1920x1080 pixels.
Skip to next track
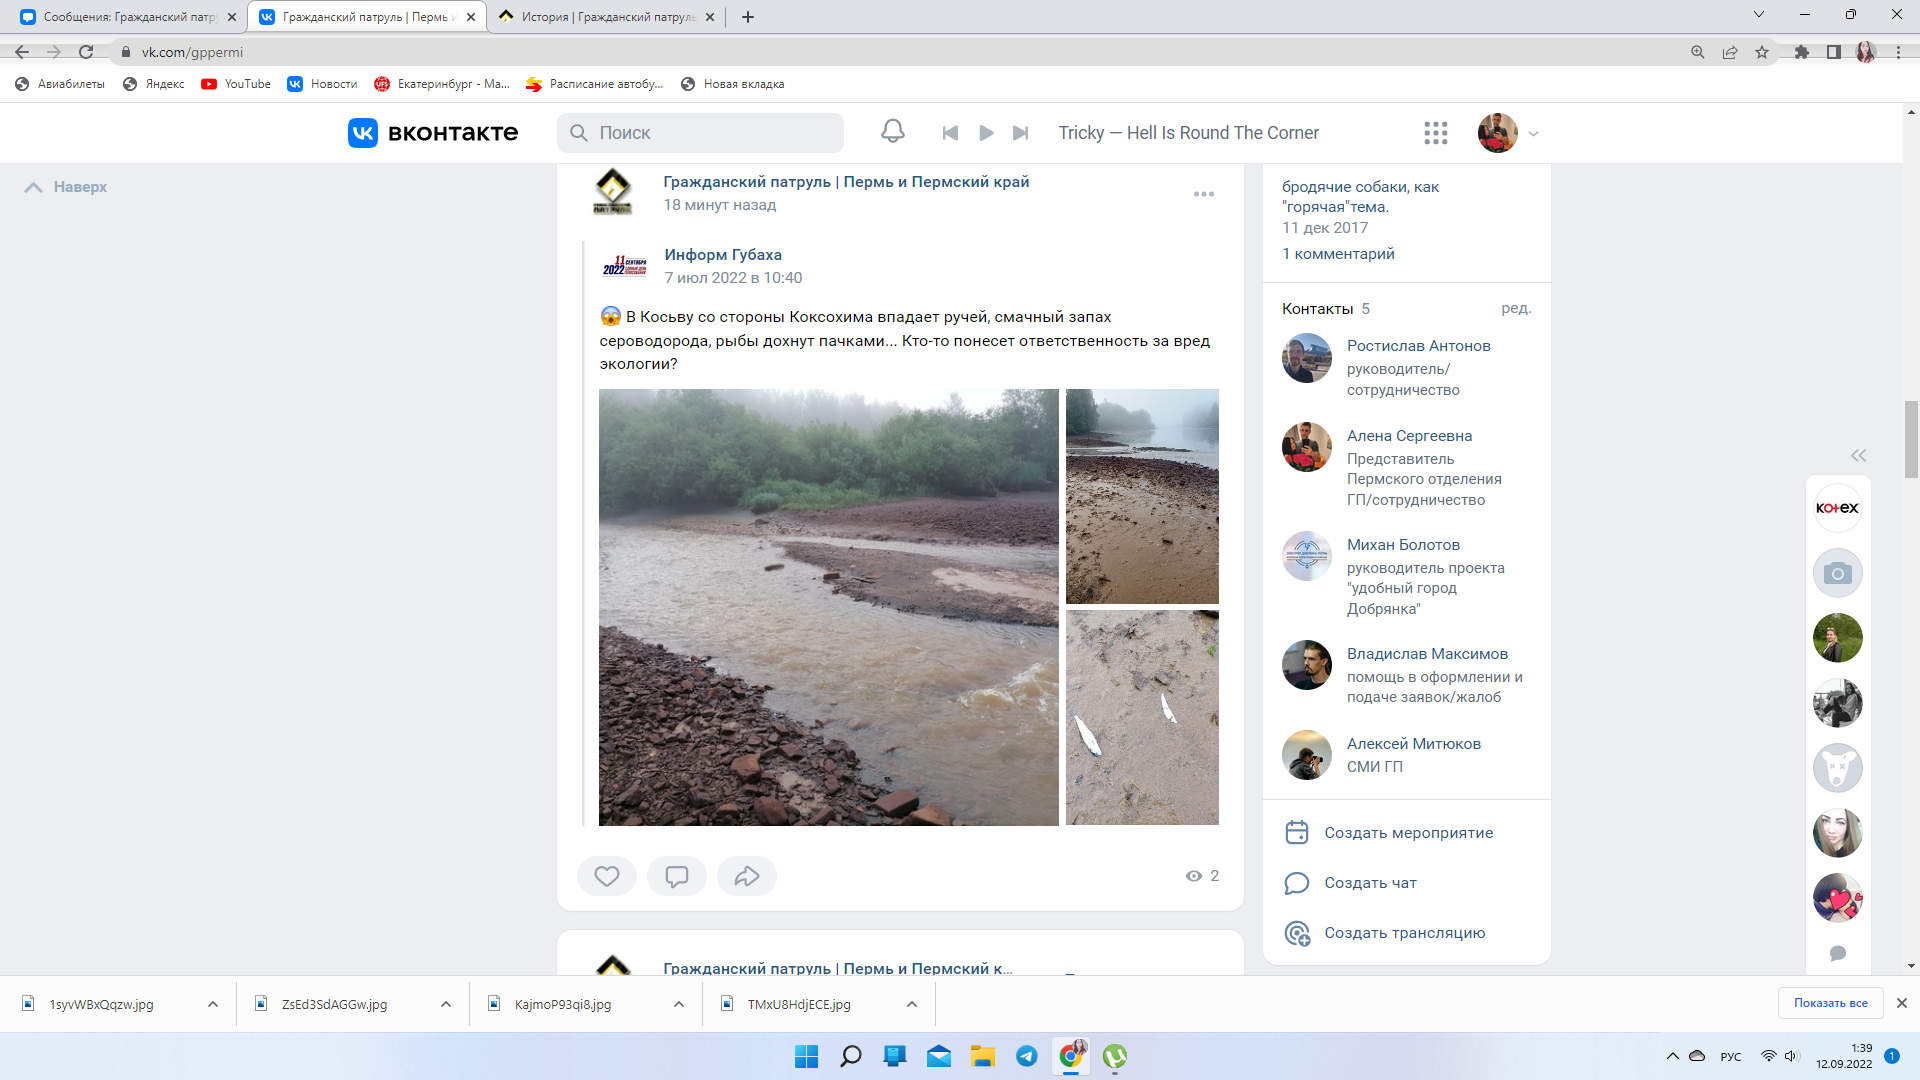click(x=1020, y=133)
